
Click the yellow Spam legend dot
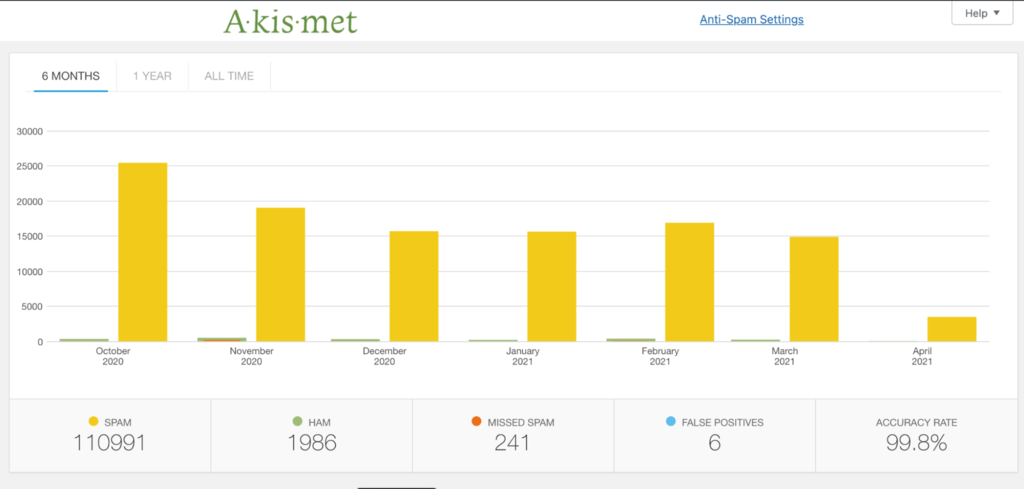click(94, 422)
